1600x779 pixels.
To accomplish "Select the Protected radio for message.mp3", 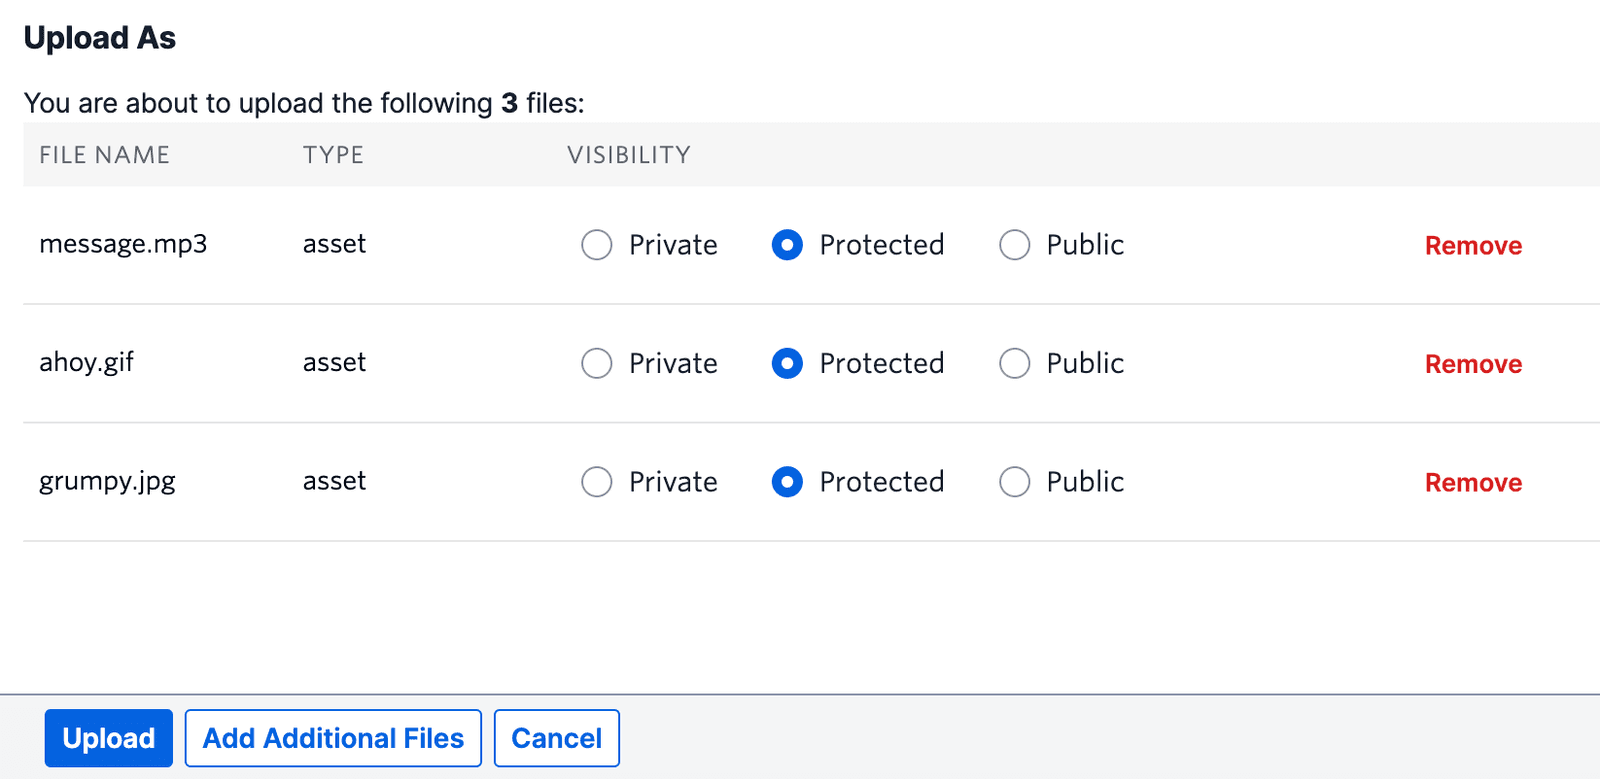I will (787, 245).
